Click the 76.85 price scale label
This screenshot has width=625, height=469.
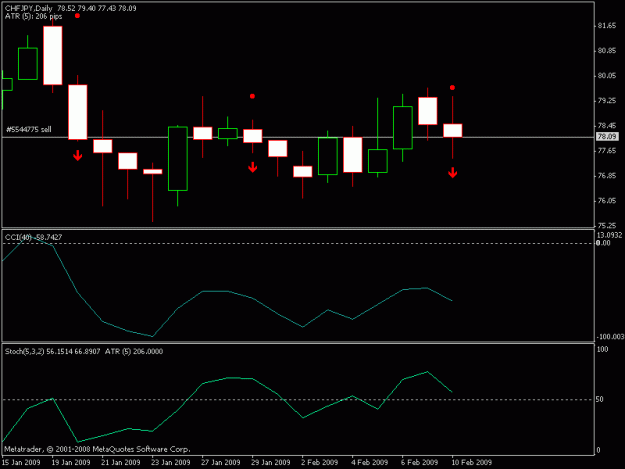tap(607, 176)
